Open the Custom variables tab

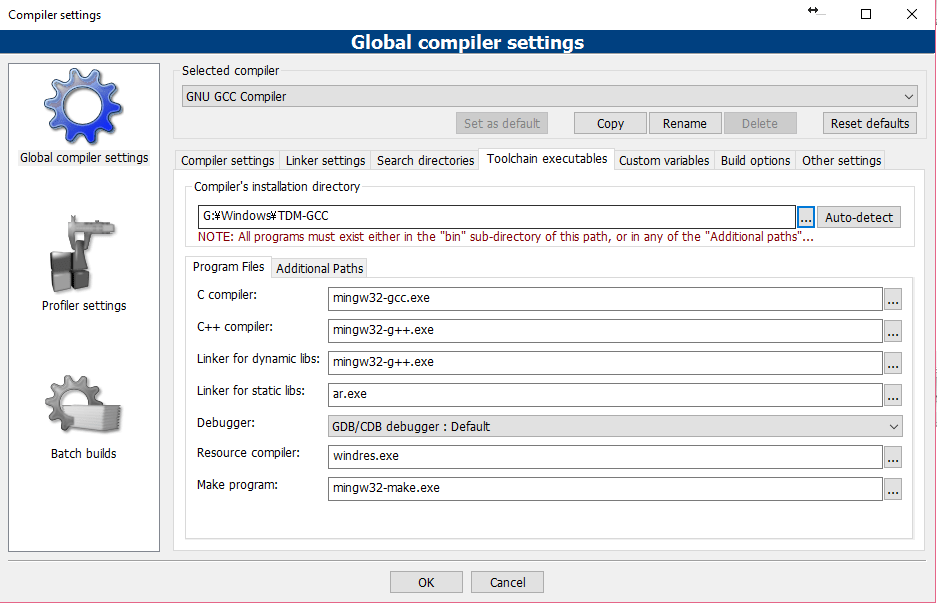[x=664, y=161]
